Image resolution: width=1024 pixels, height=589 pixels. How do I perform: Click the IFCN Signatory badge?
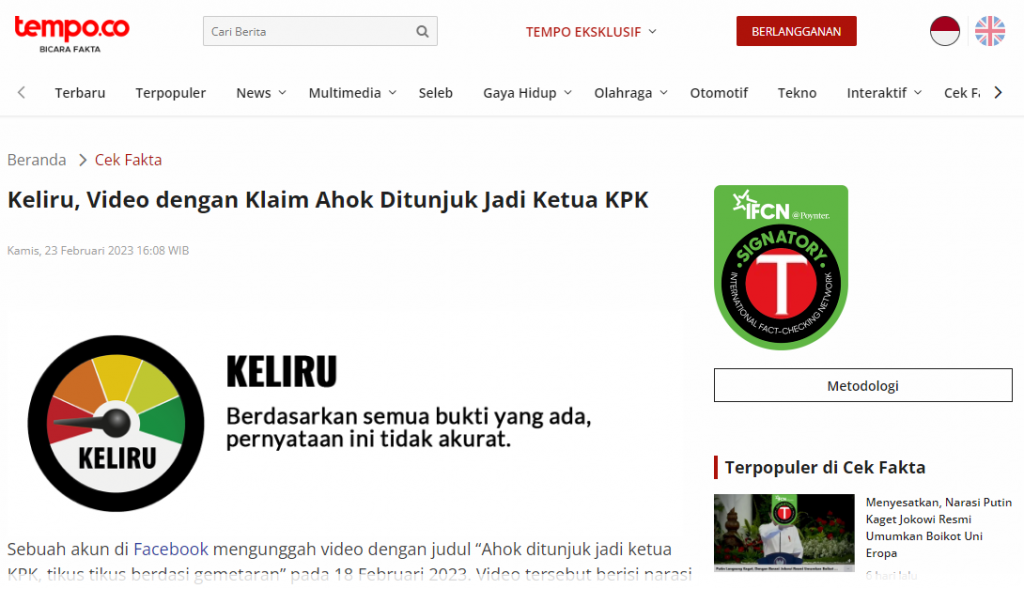point(781,267)
